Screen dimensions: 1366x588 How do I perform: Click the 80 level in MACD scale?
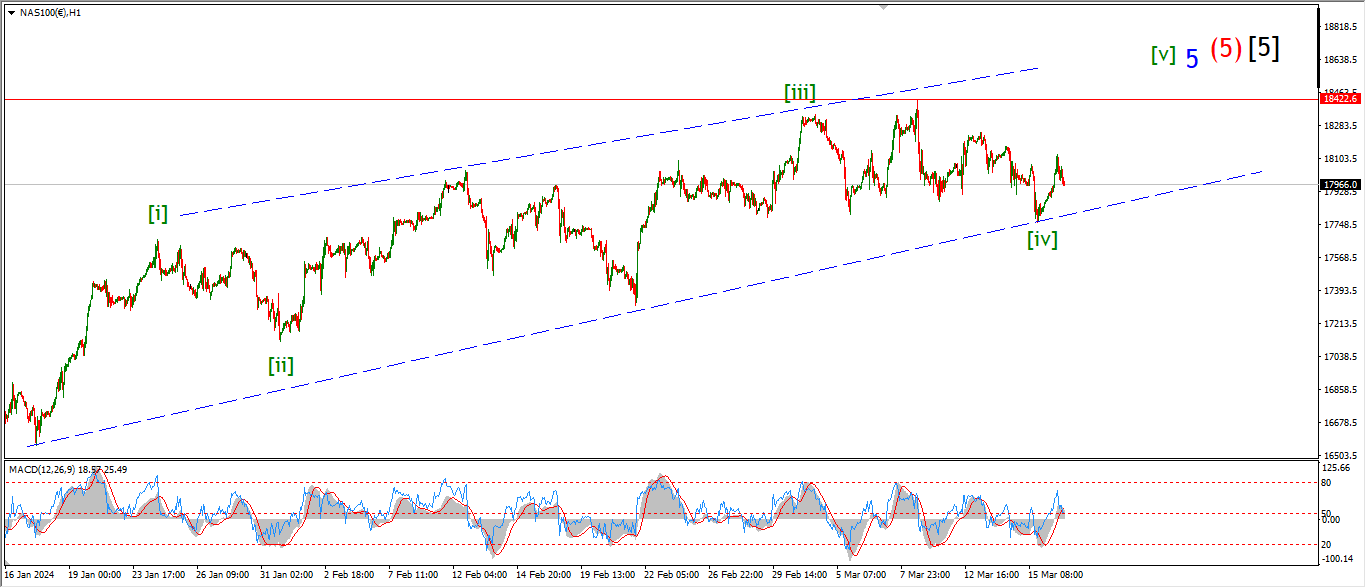1327,483
